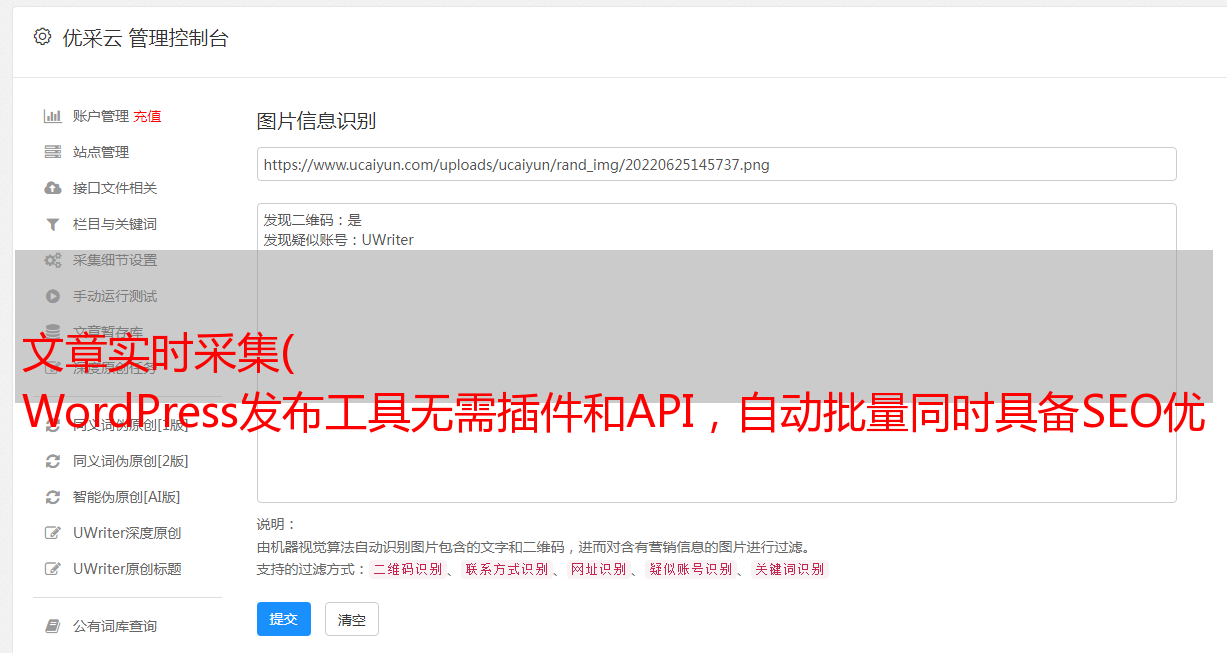
Task: Click the 优采云 管理控制台 title
Action: (x=145, y=38)
